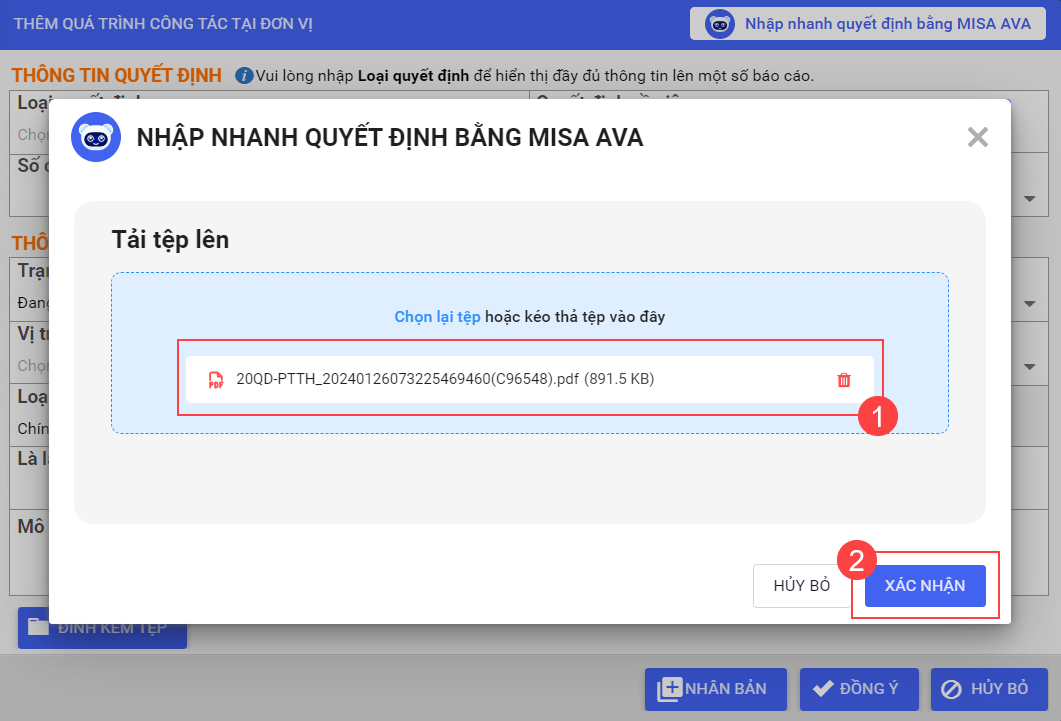This screenshot has height=721, width=1061.
Task: Click the XÁC NHẬN confirm button
Action: pos(925,586)
